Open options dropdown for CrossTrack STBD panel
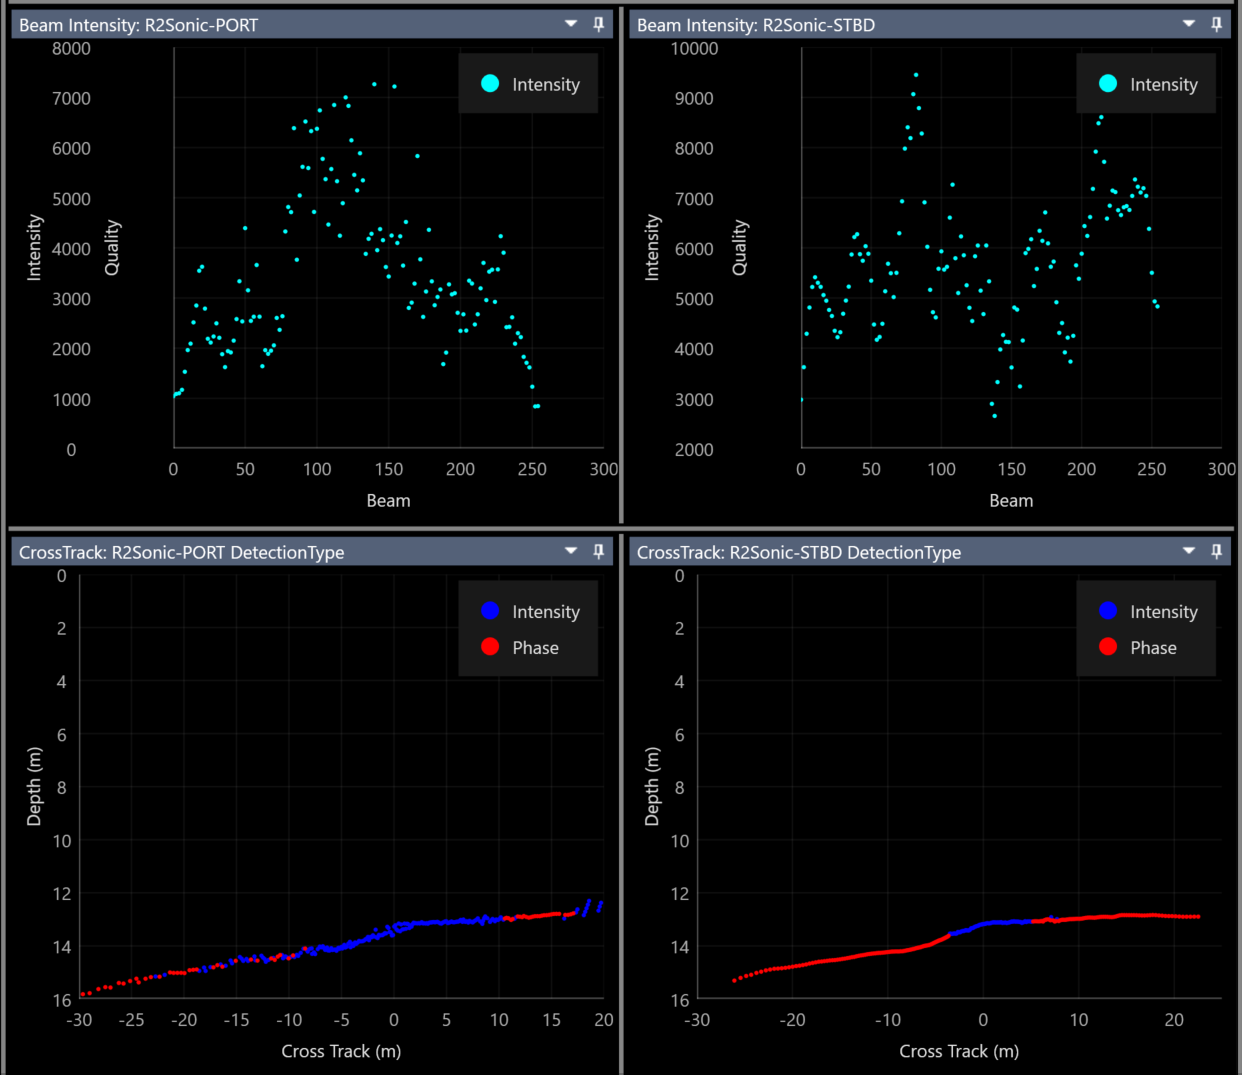 coord(1189,550)
